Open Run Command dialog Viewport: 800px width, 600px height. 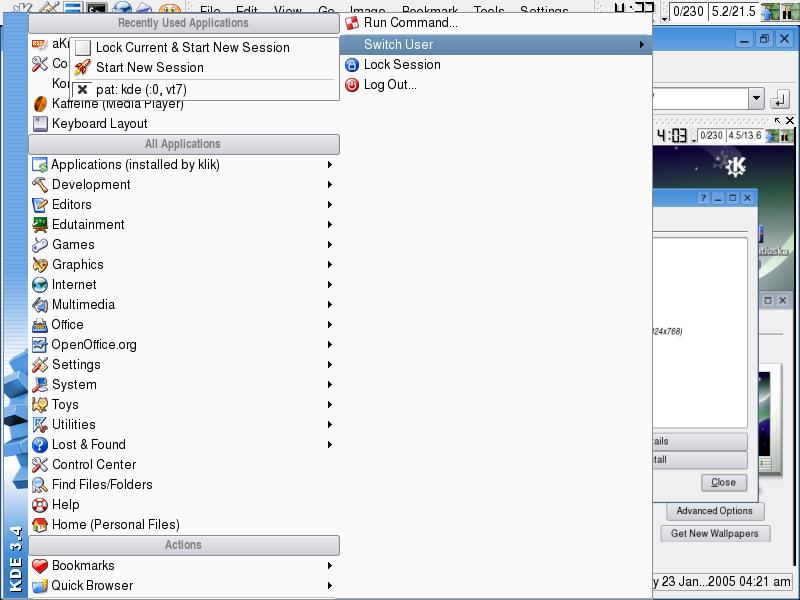click(495, 23)
